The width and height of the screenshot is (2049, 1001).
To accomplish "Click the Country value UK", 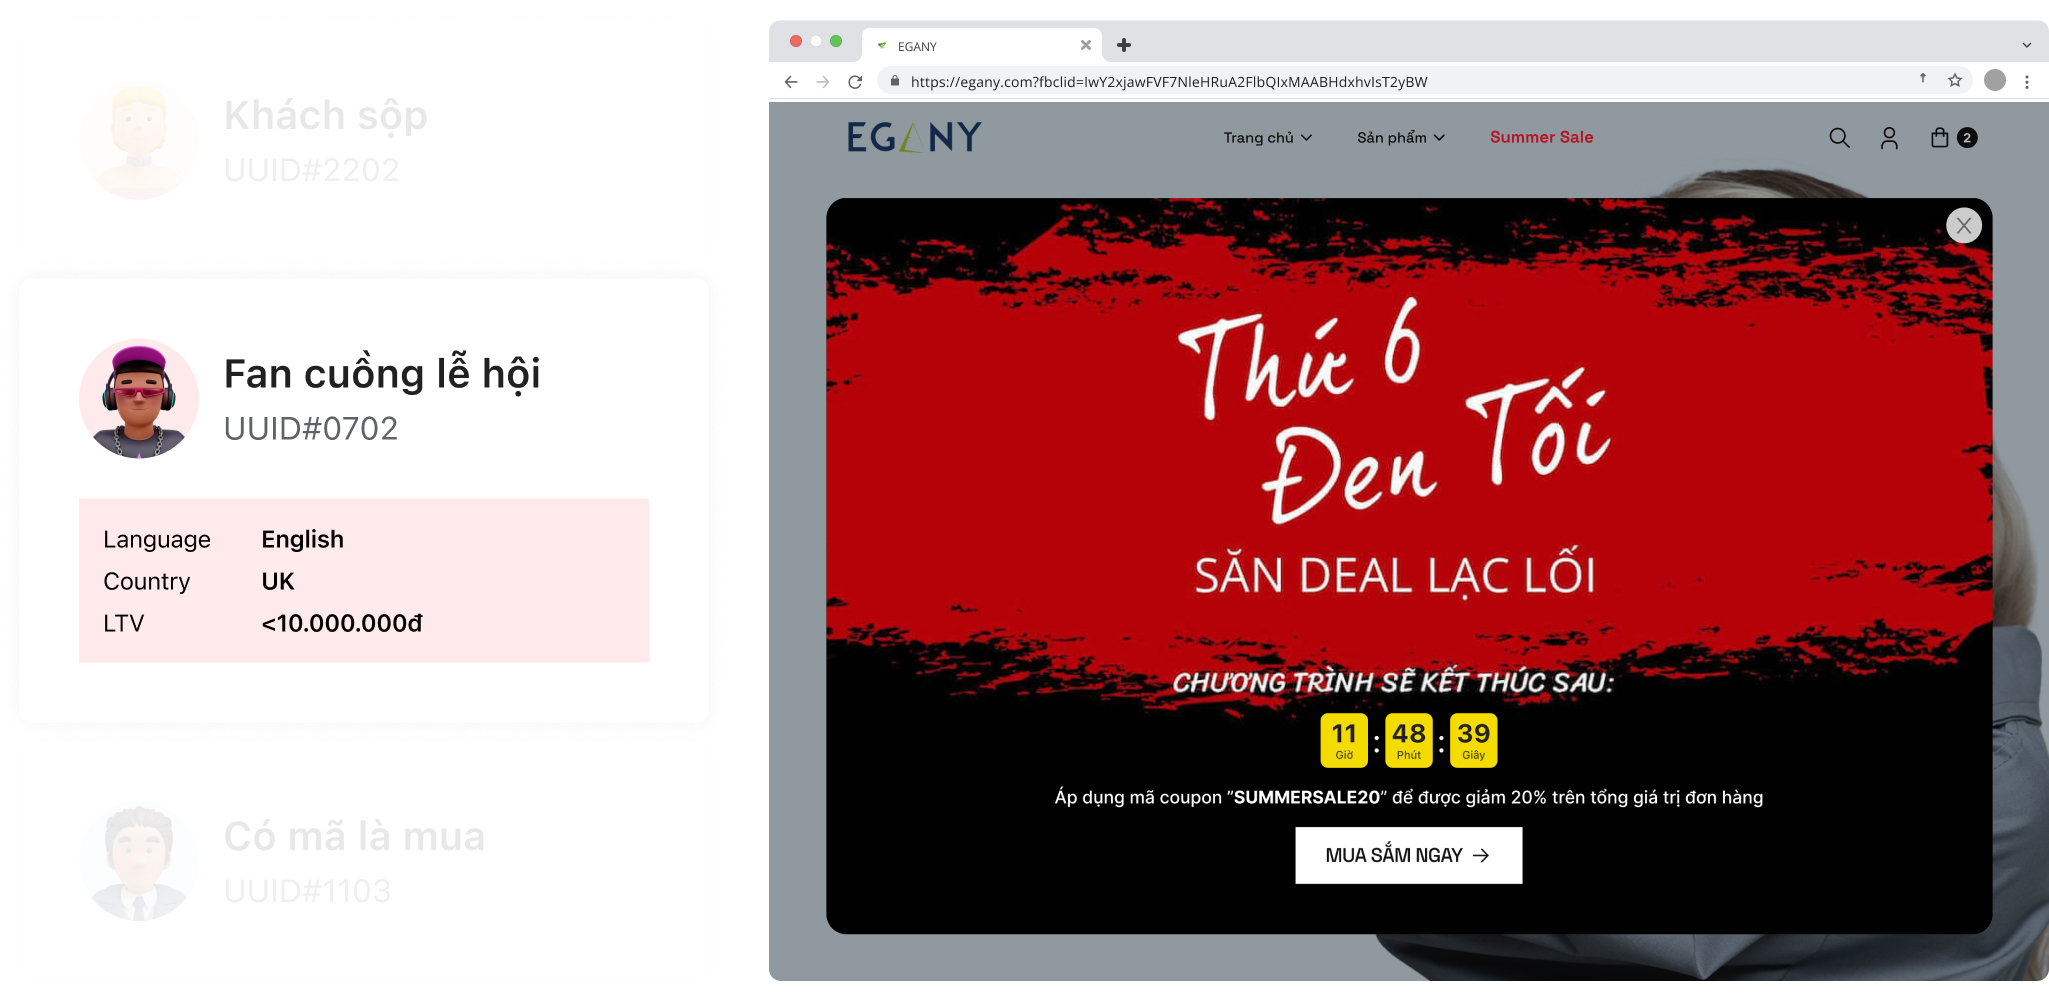I will [x=277, y=582].
